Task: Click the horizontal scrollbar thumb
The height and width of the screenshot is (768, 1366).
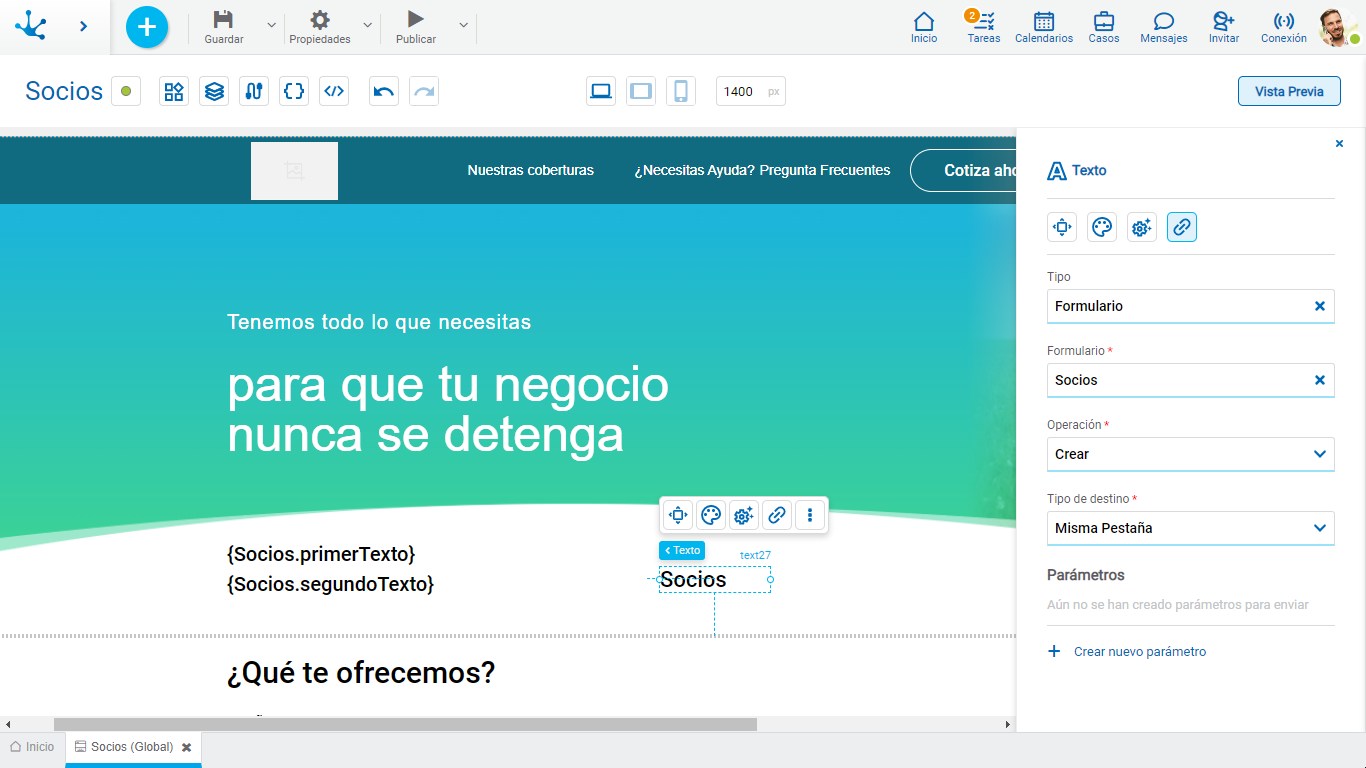Action: tap(405, 724)
